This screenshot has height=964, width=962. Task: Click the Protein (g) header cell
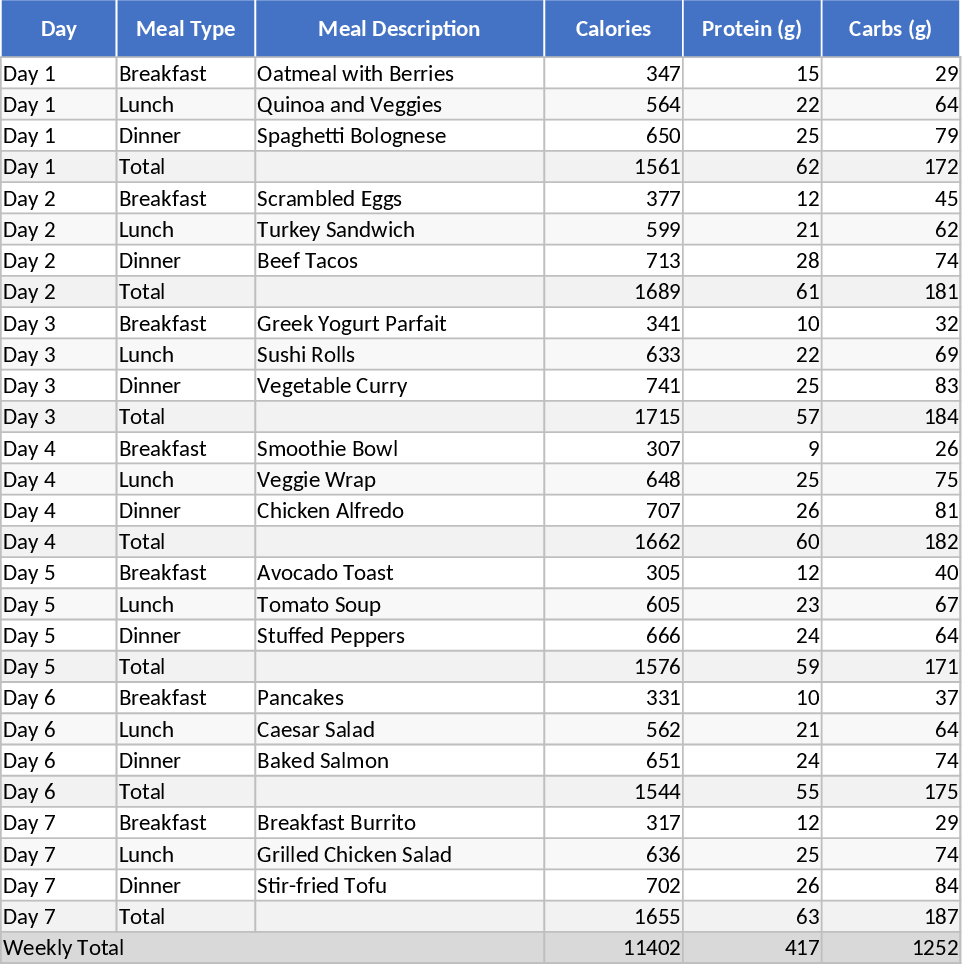tap(752, 29)
